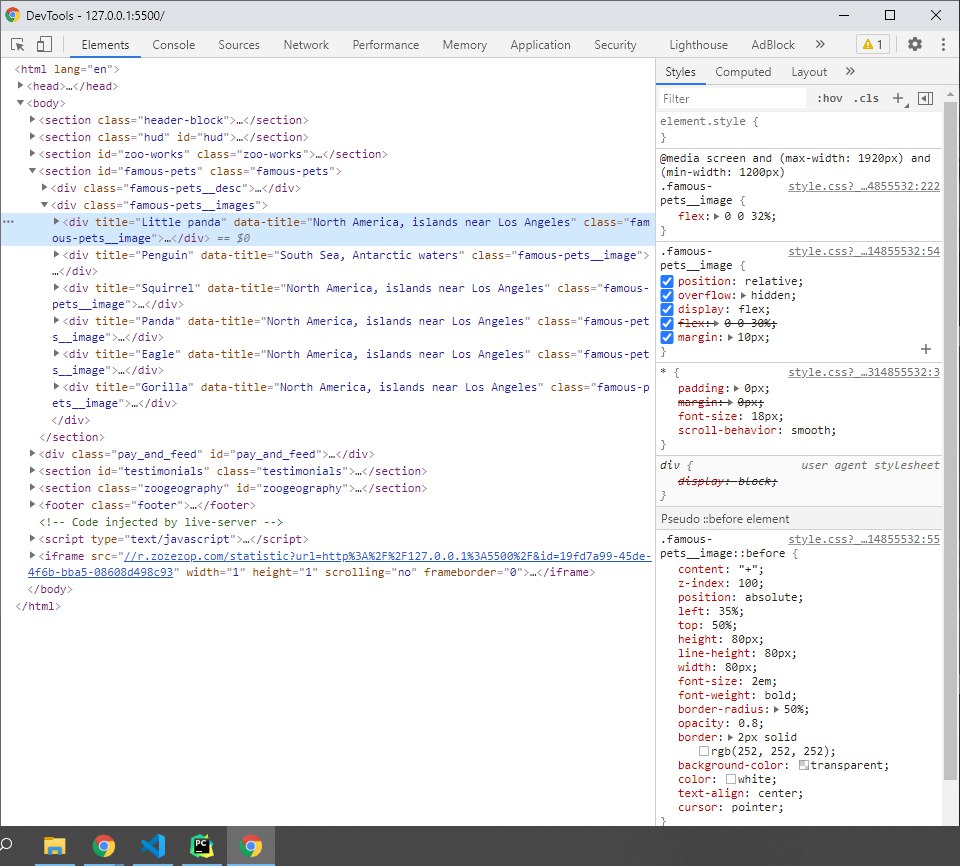Click the white color swatch
Viewport: 960px width, 866px height.
click(x=731, y=779)
